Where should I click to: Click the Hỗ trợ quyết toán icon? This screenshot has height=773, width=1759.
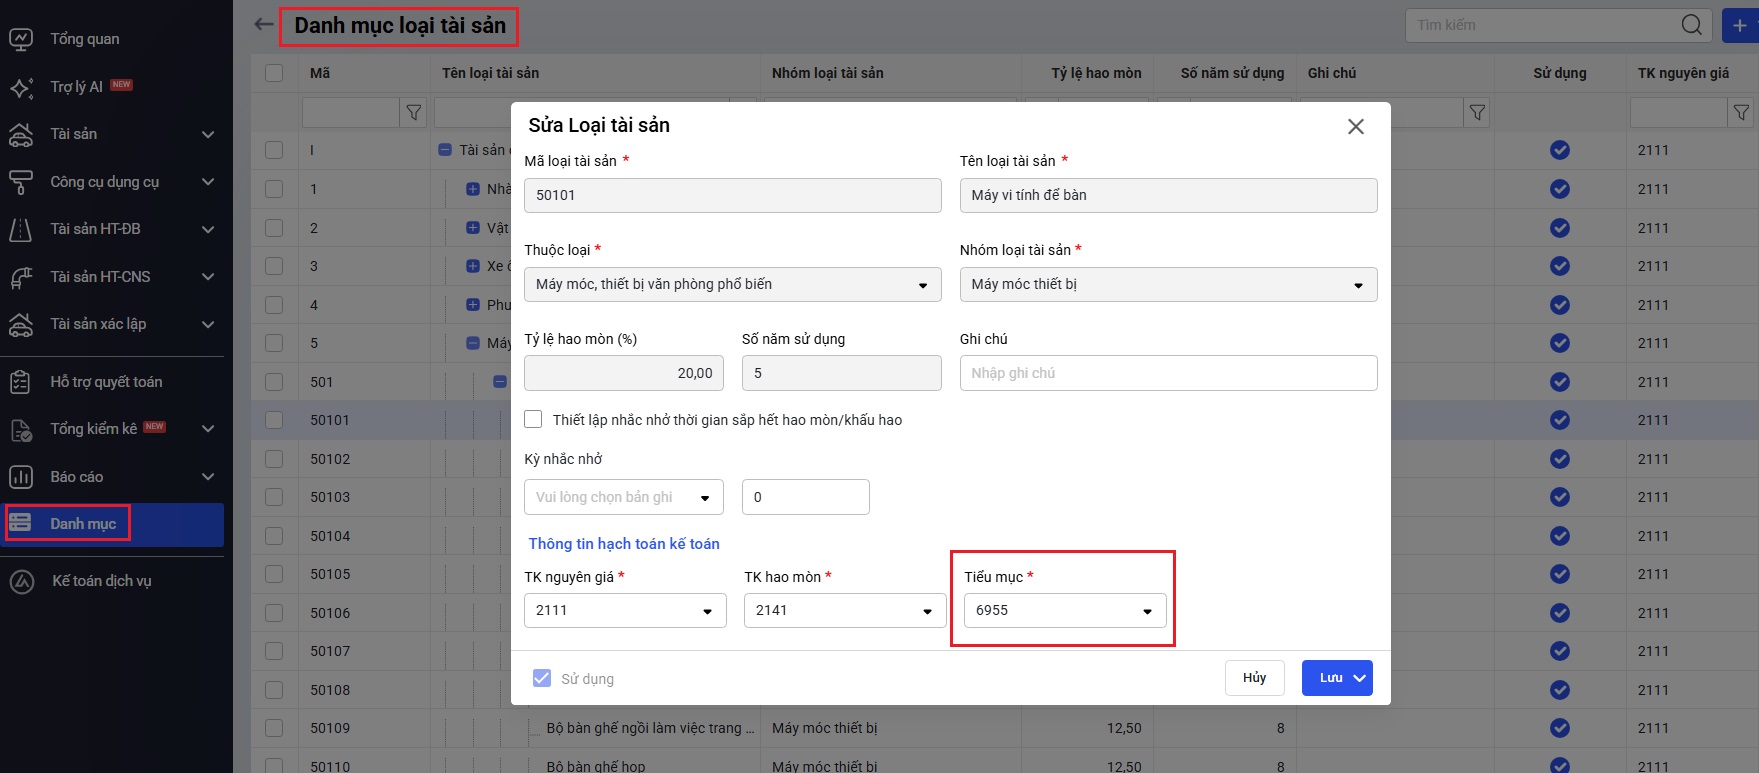pos(21,382)
